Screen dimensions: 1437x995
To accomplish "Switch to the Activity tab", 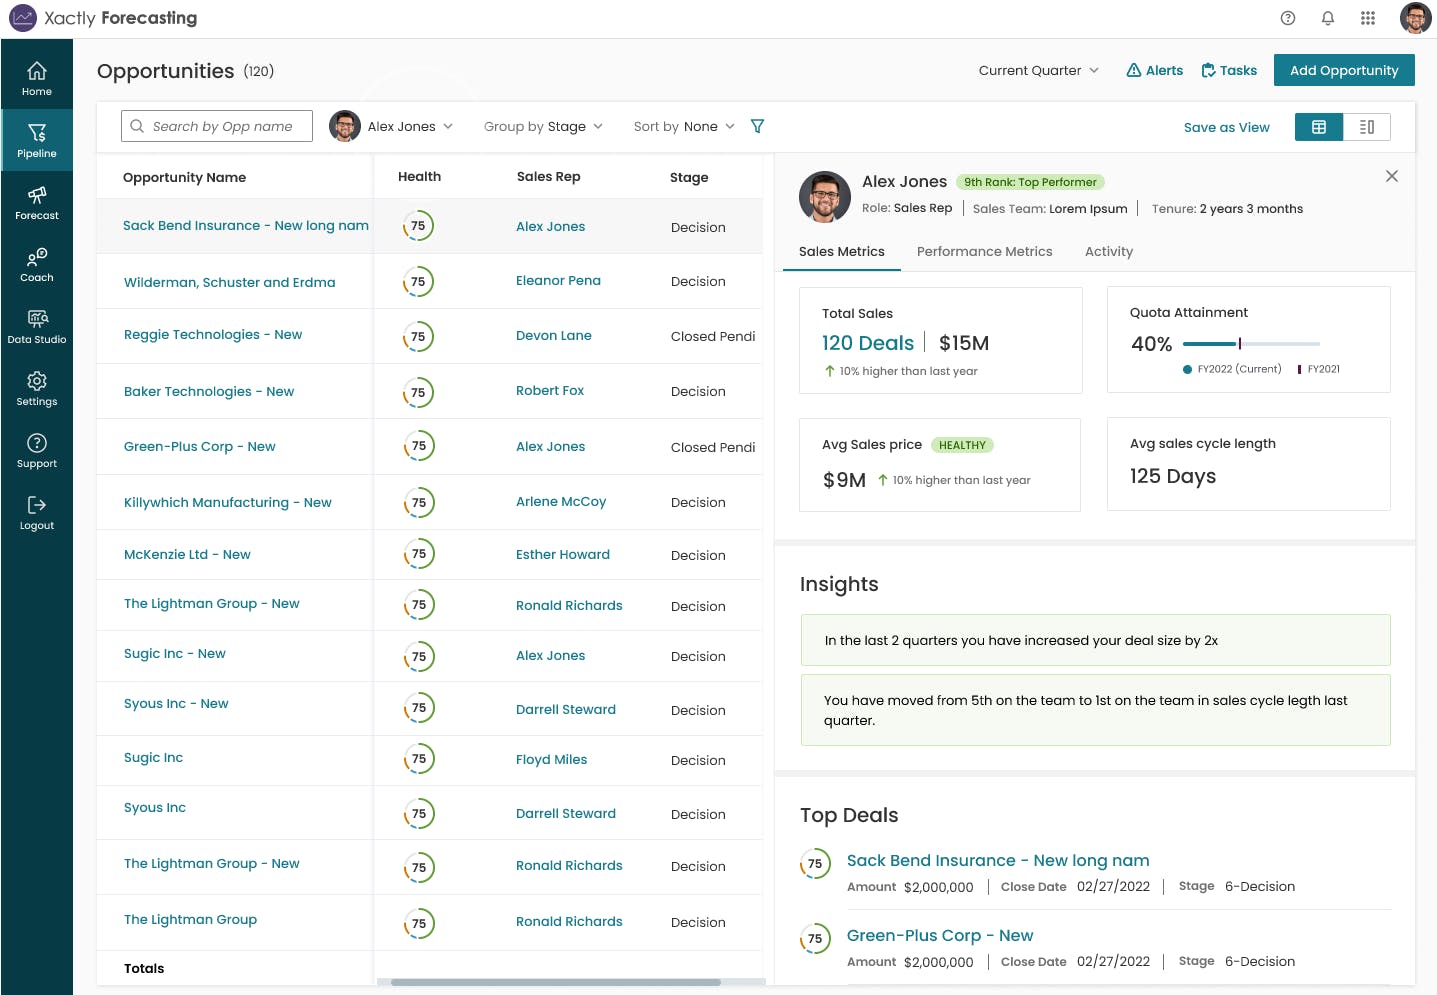I will (x=1109, y=252).
